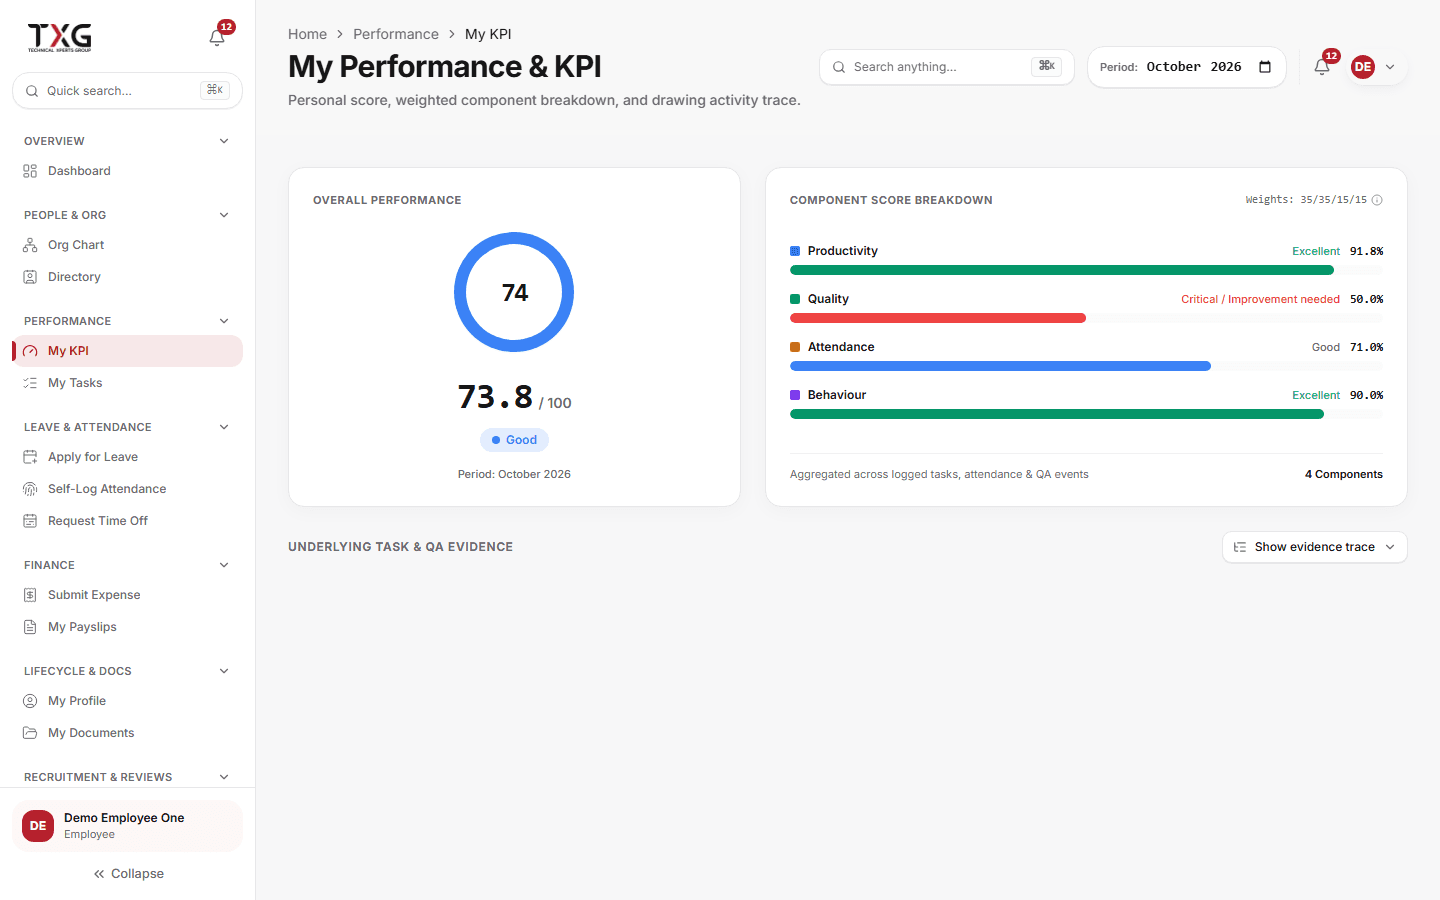Click the Performance breadcrumb link
Viewport: 1440px width, 900px height.
(396, 34)
